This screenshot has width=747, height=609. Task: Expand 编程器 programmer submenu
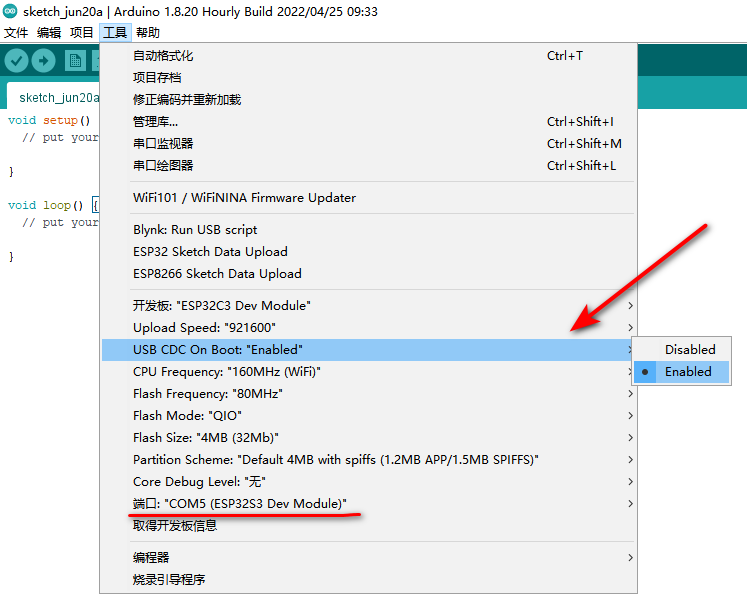point(369,558)
